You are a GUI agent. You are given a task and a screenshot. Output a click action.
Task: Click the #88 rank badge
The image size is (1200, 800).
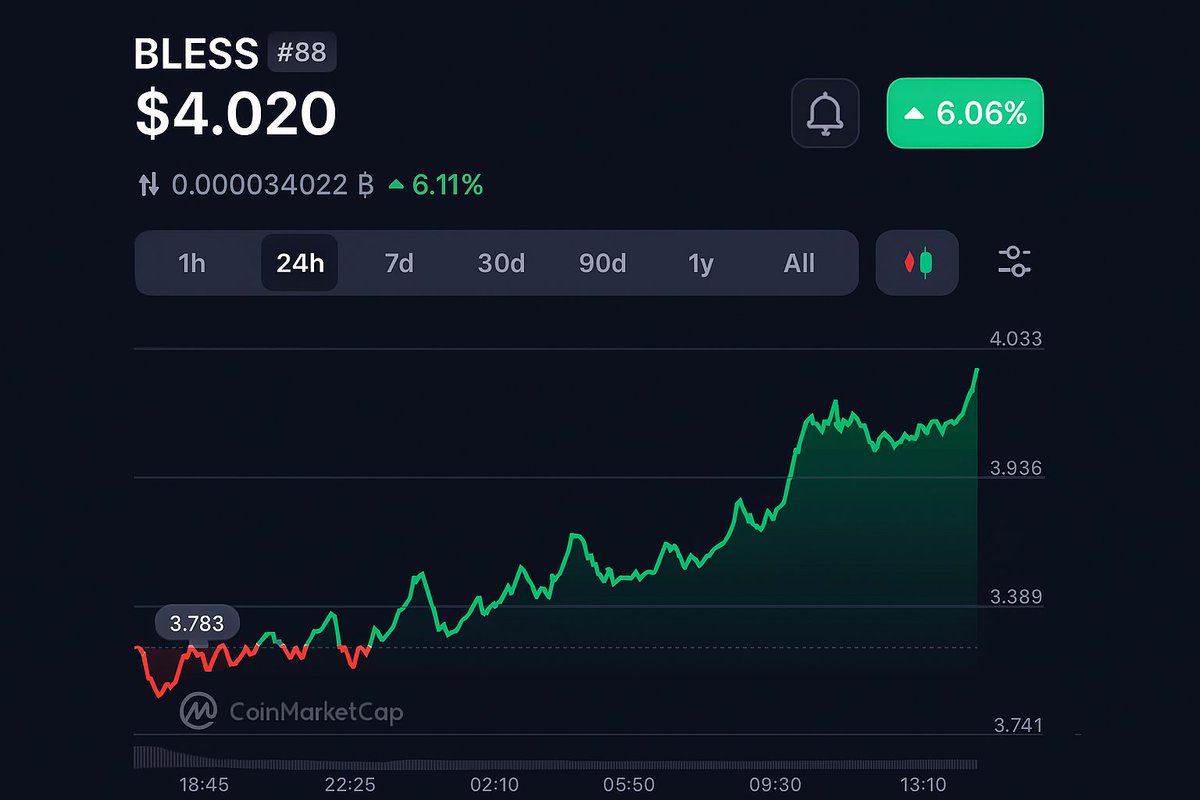coord(302,52)
